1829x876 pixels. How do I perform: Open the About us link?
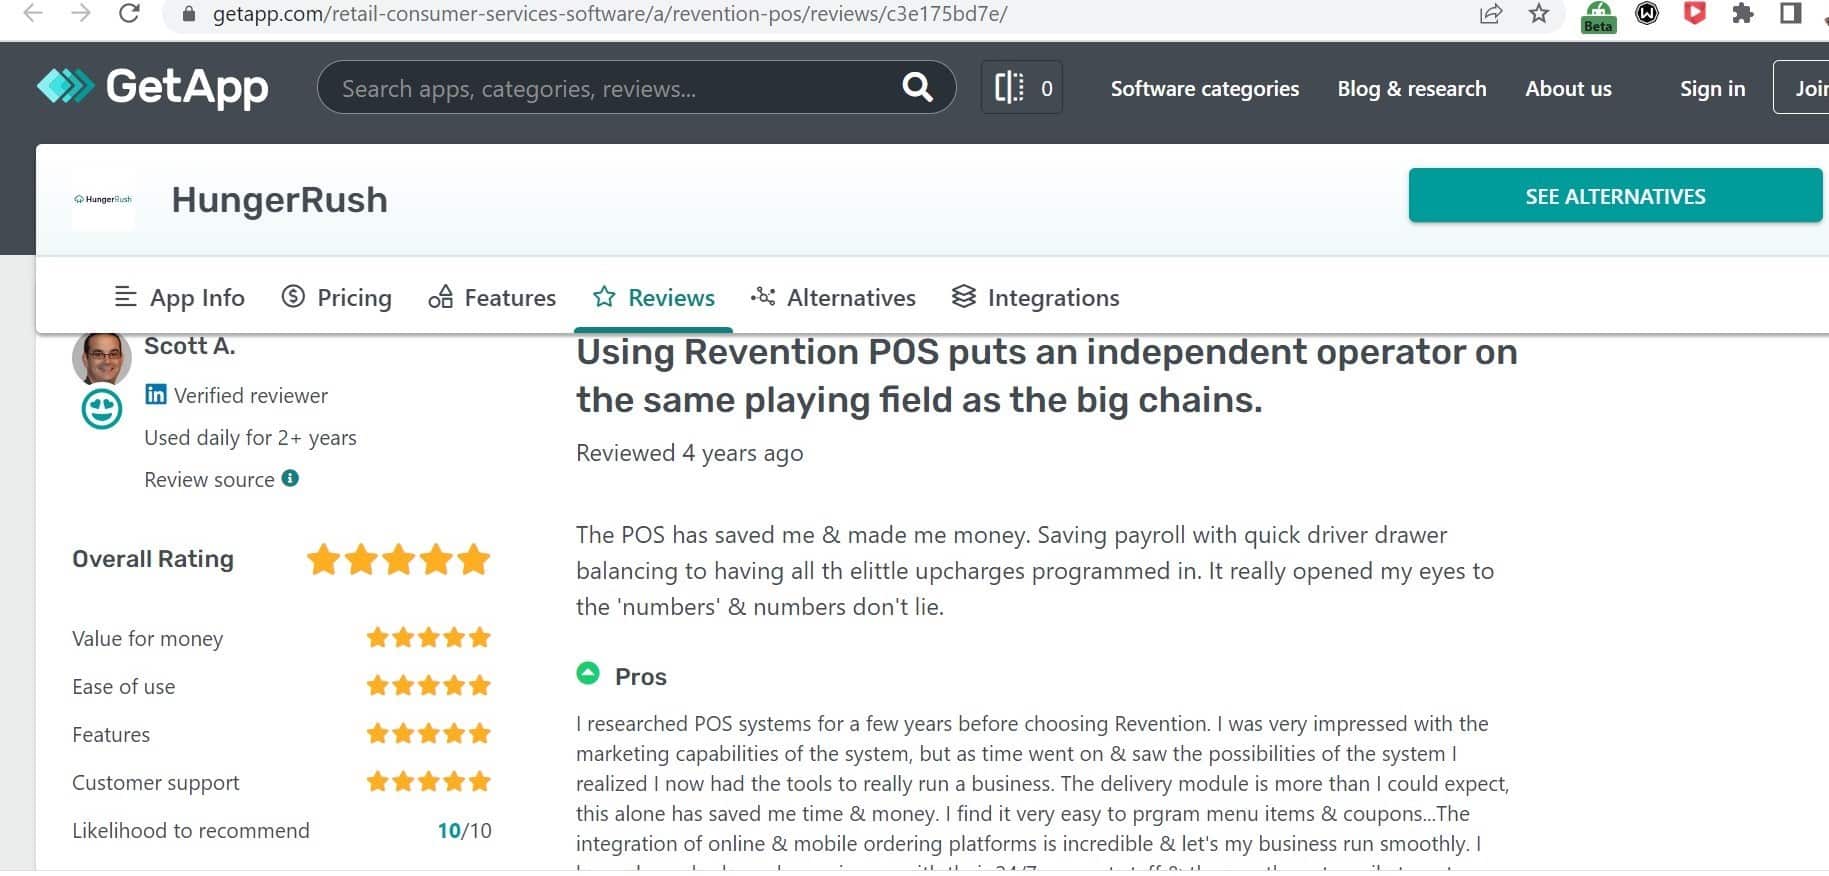(x=1568, y=88)
